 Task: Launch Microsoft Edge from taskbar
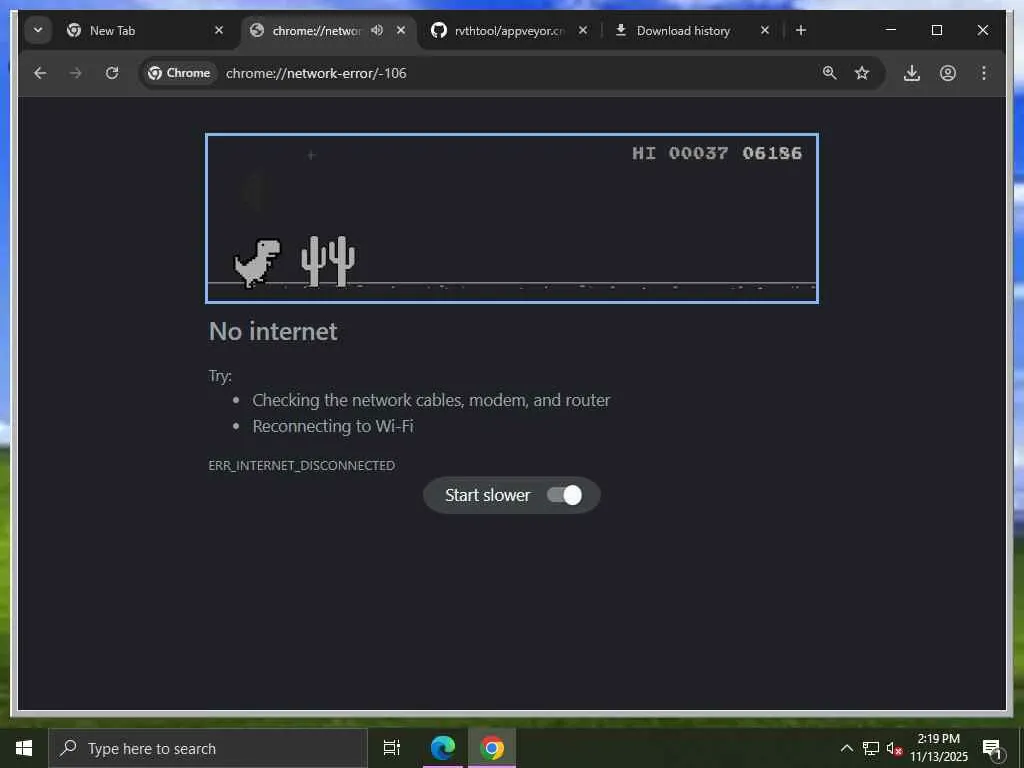point(443,748)
